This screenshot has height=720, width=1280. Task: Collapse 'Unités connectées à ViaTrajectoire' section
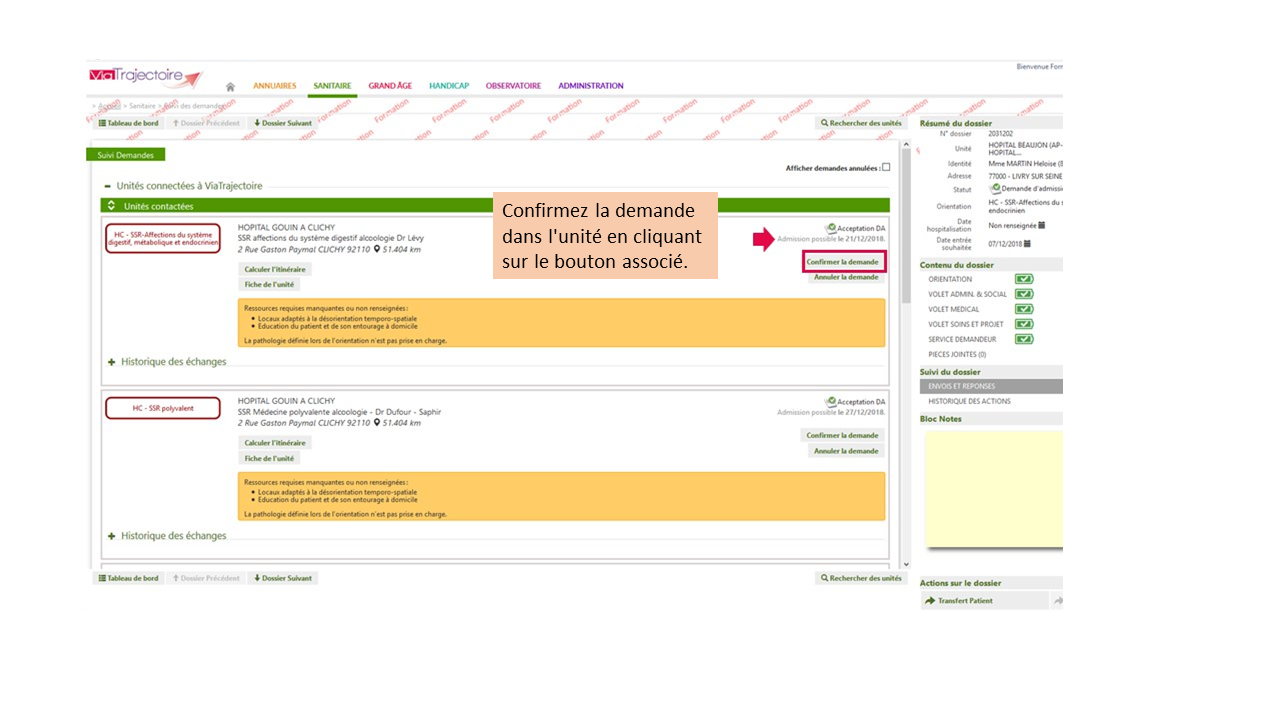tap(108, 186)
